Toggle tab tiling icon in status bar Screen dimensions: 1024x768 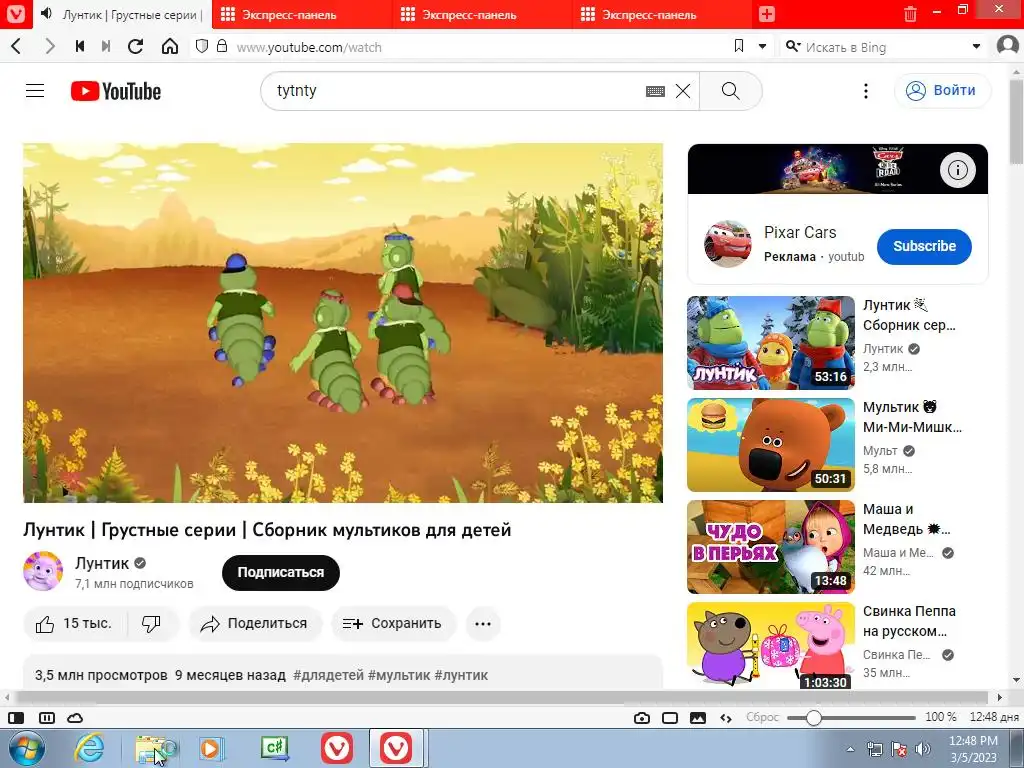pos(47,718)
